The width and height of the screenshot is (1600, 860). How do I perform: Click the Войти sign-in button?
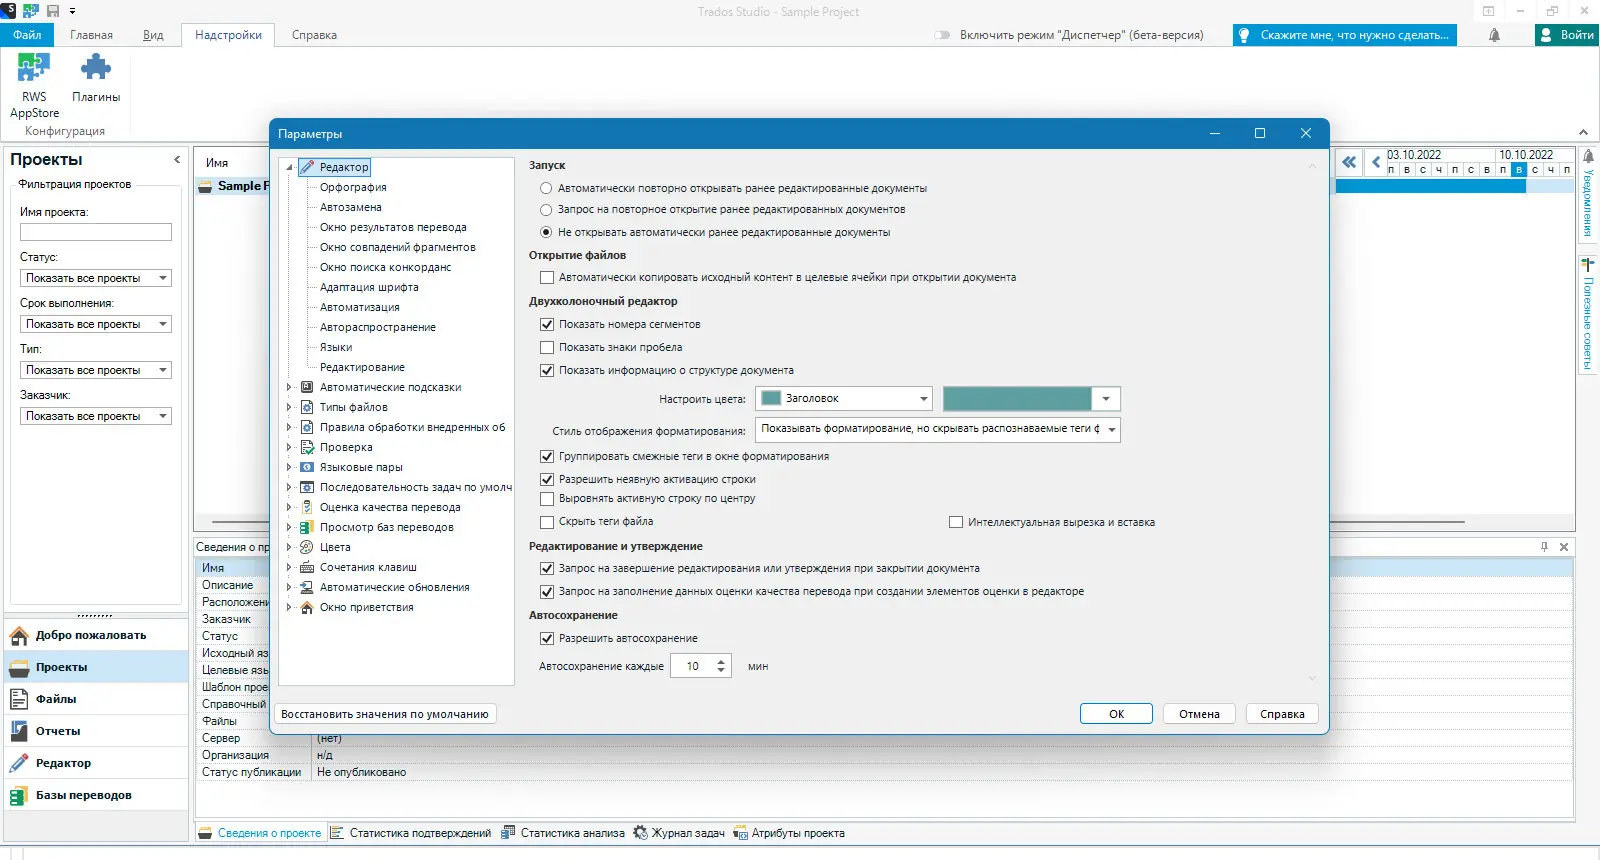(1567, 35)
